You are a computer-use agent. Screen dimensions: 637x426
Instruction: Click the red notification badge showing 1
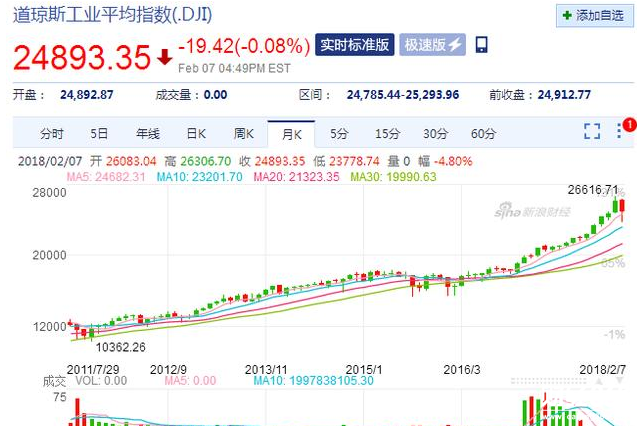coord(630,125)
